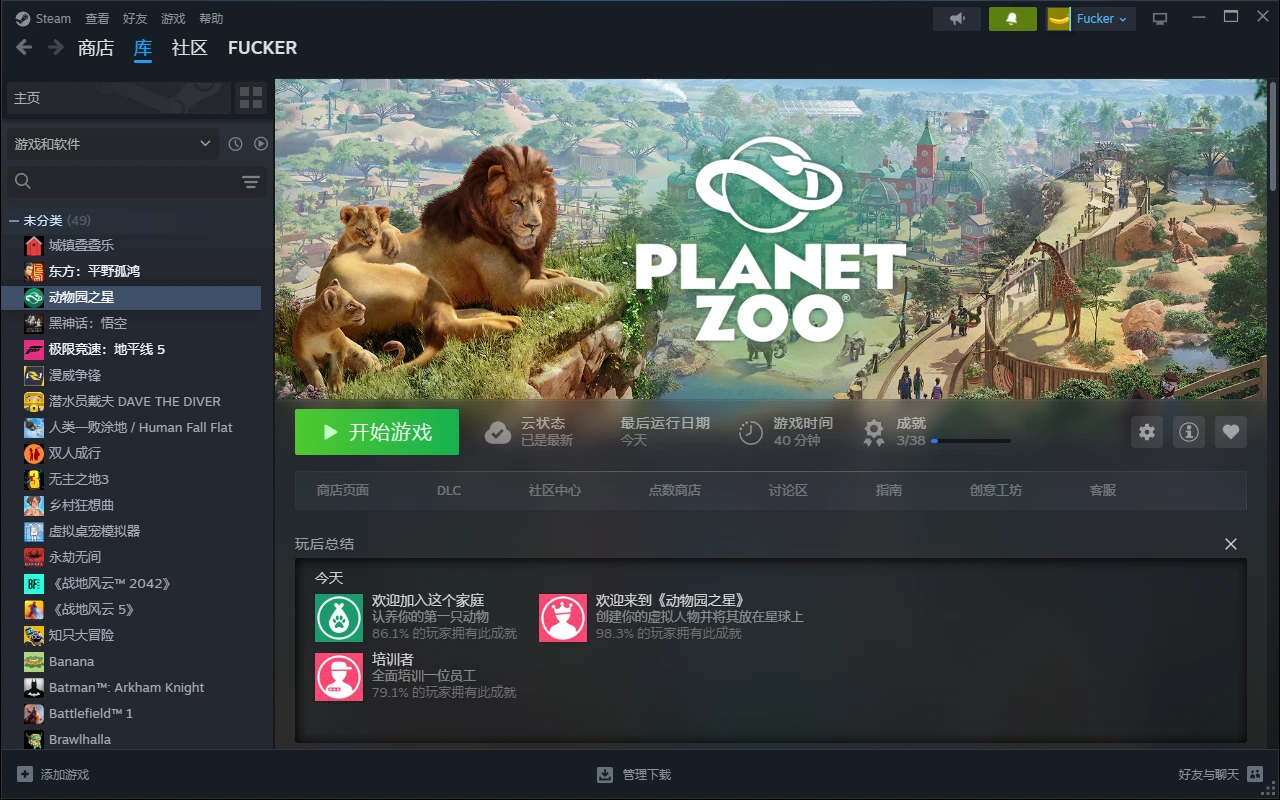Select 虚拟桌宠模拟器 game icon

(34, 531)
